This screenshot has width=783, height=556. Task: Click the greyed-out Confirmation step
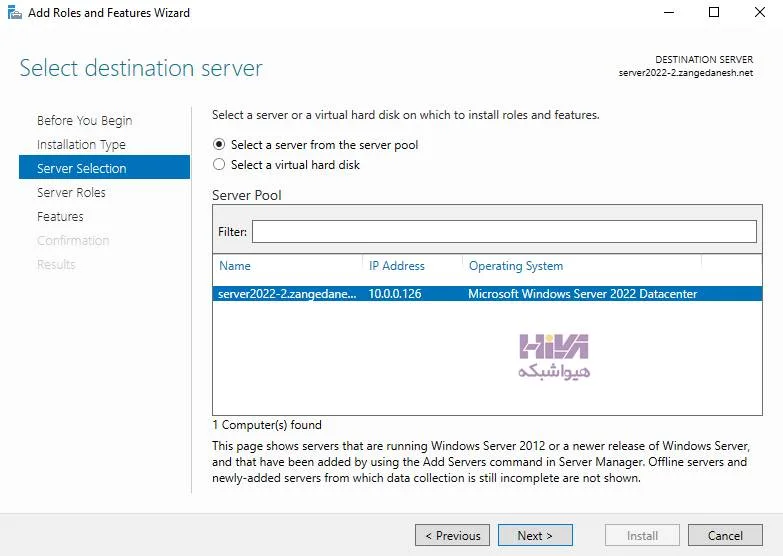coord(73,240)
